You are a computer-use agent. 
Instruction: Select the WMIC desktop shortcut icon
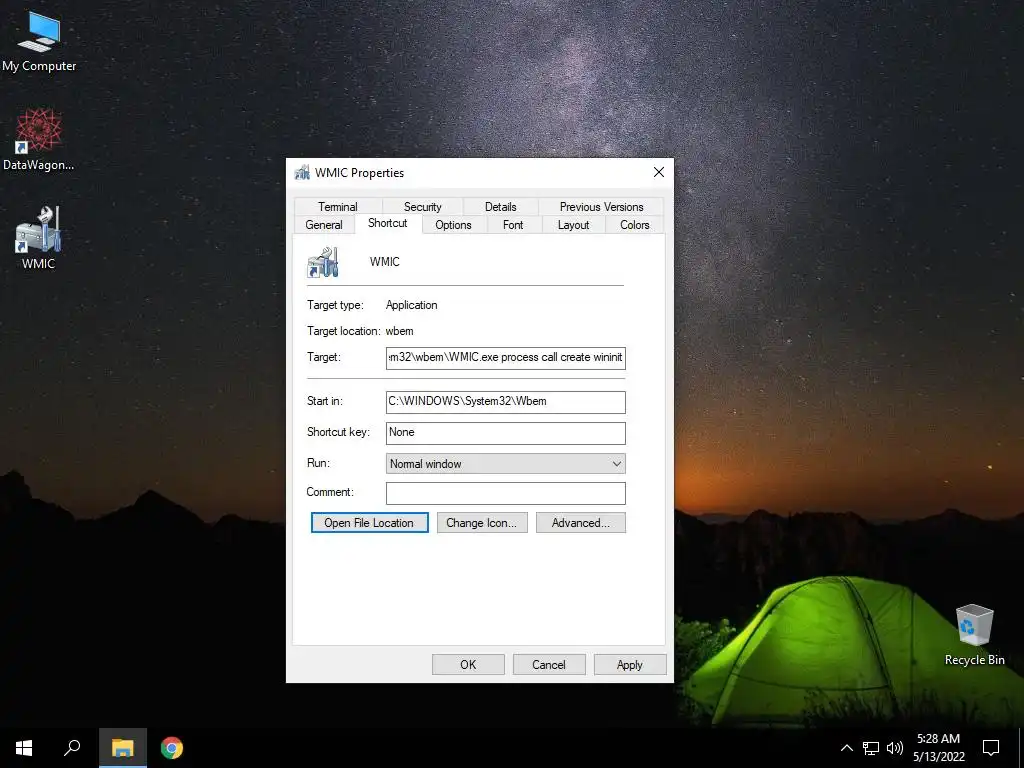tap(39, 238)
